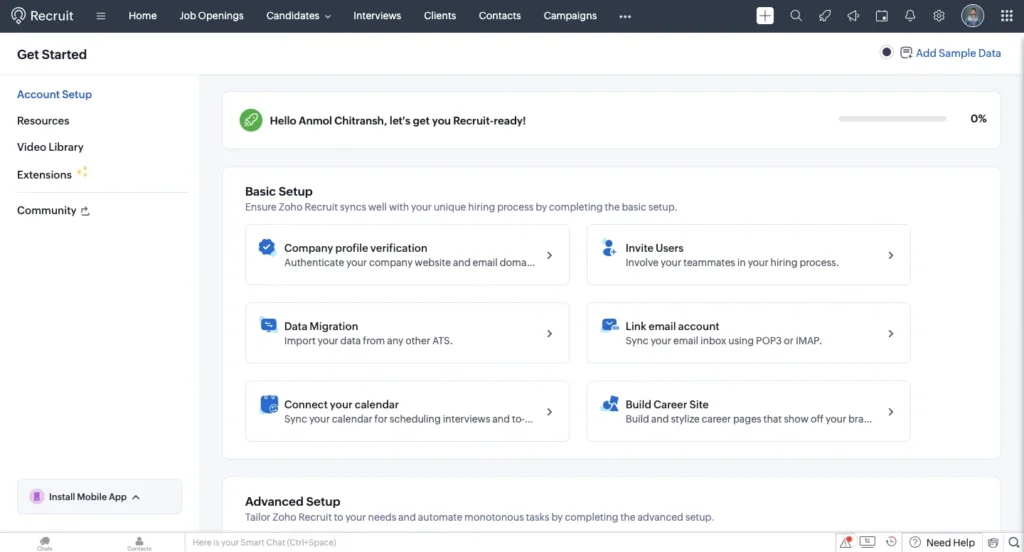Screen dimensions: 1024x552
Task: Open the Extensions sidebar link
Action: tap(44, 174)
